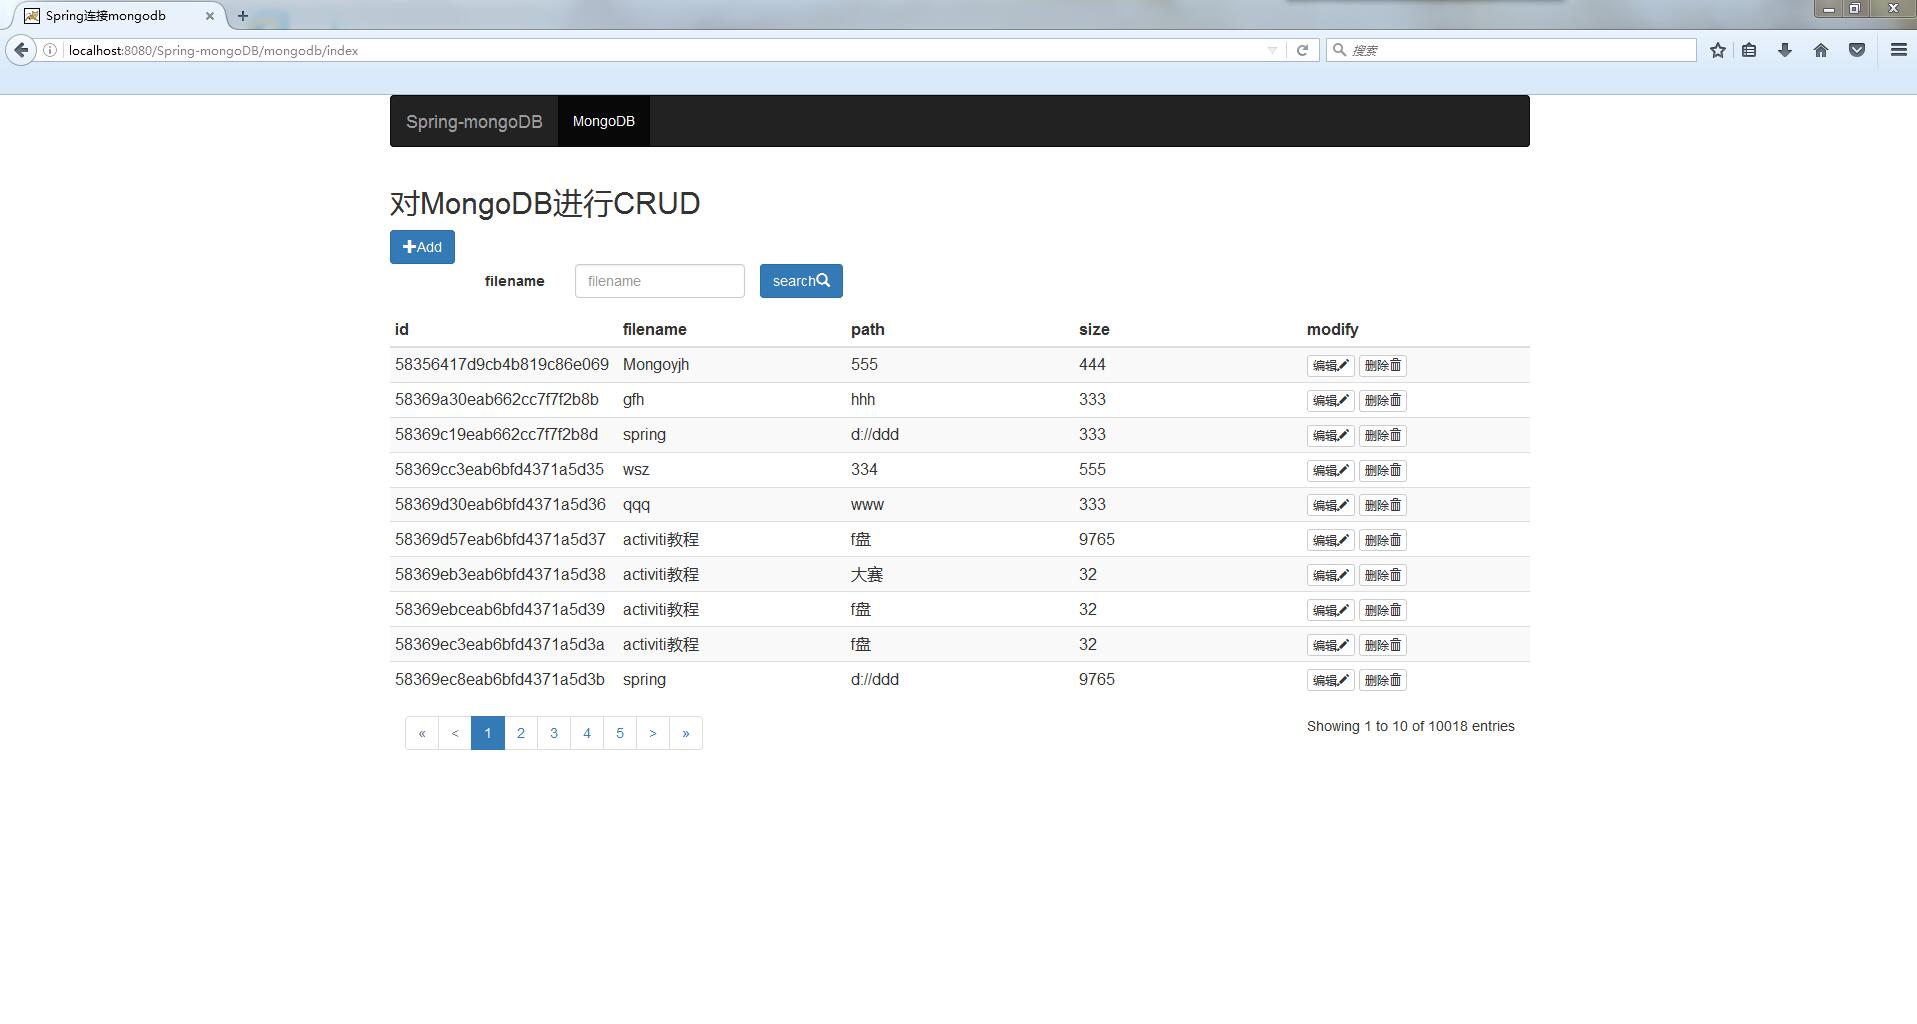Click id cell 58356417d9cb4b819c86e069
This screenshot has width=1917, height=1024.
click(502, 365)
